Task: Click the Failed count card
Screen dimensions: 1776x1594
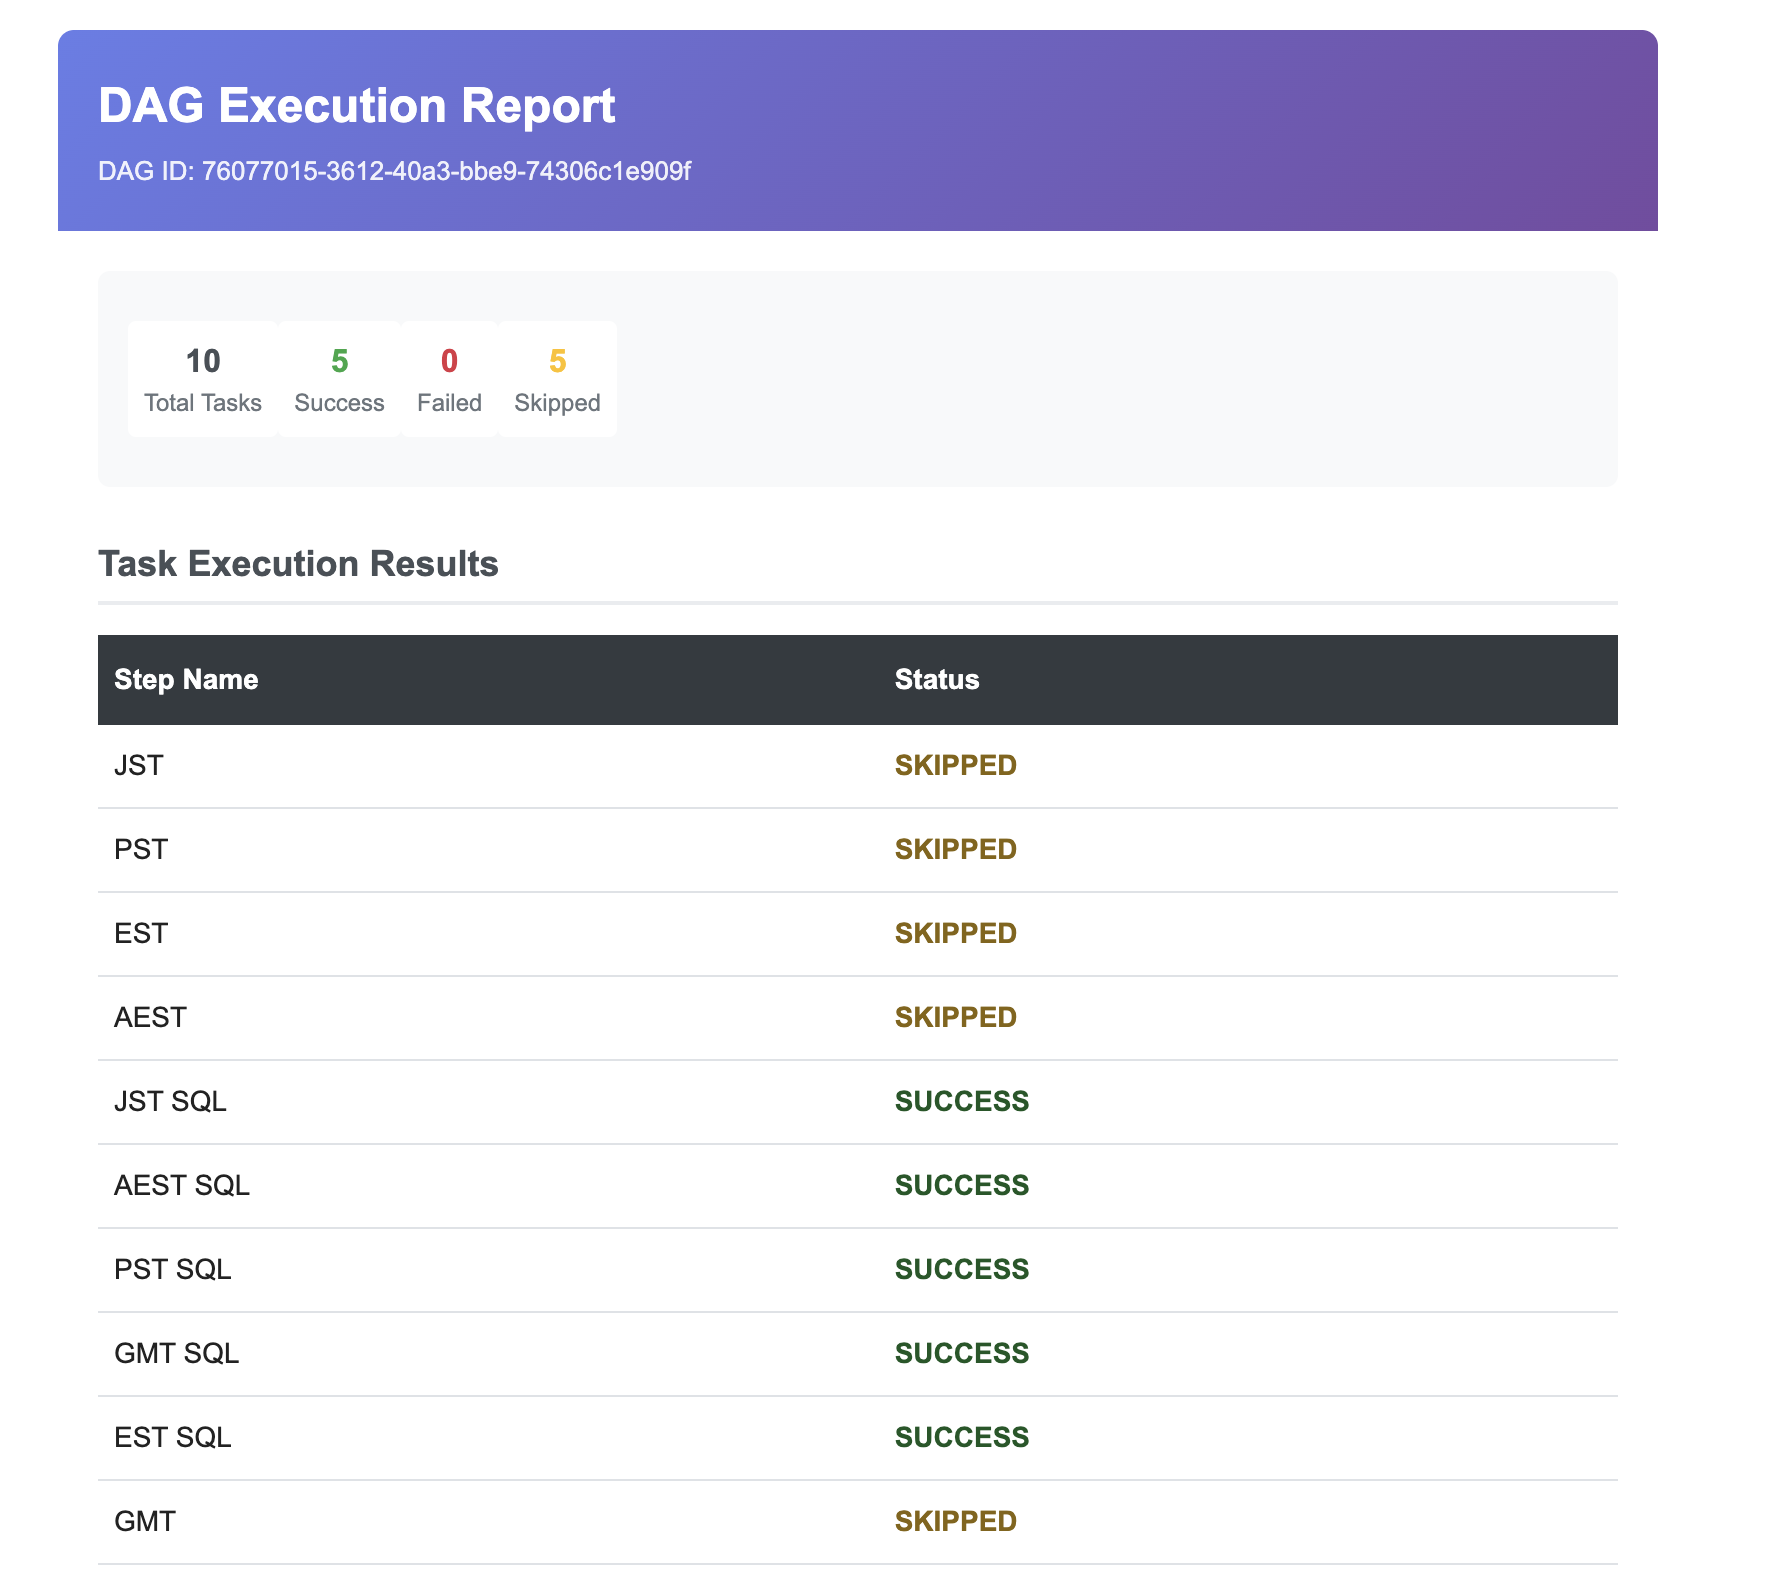Action: pyautogui.click(x=449, y=379)
